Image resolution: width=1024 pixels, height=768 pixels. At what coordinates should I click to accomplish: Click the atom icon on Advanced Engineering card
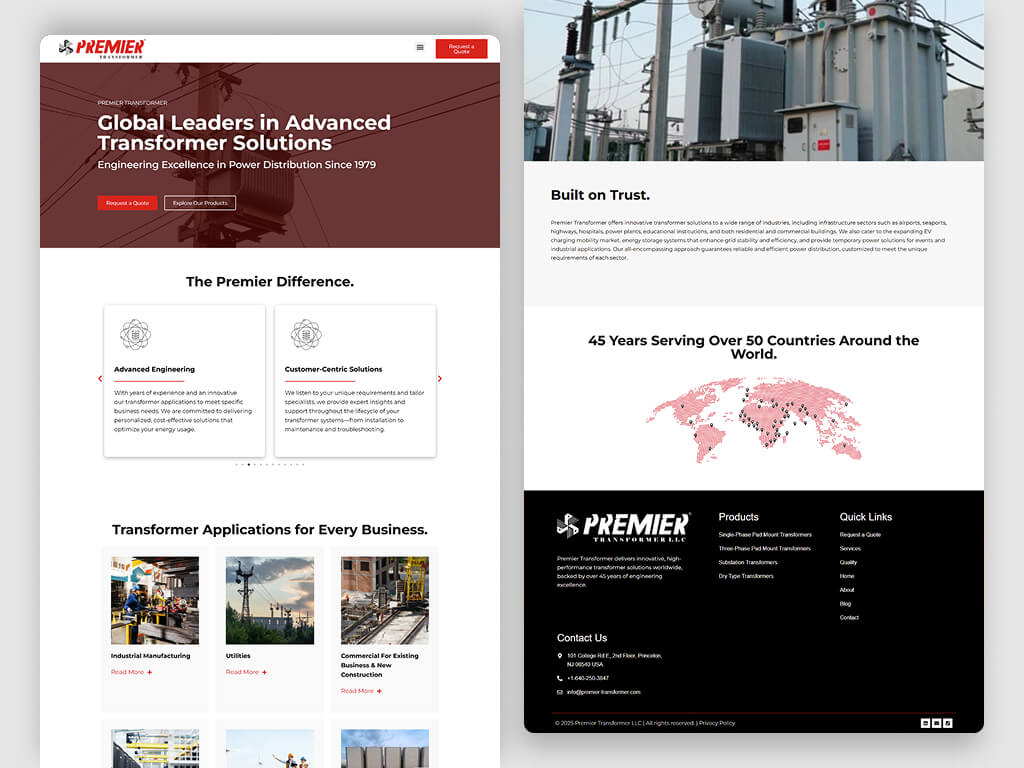coord(135,335)
